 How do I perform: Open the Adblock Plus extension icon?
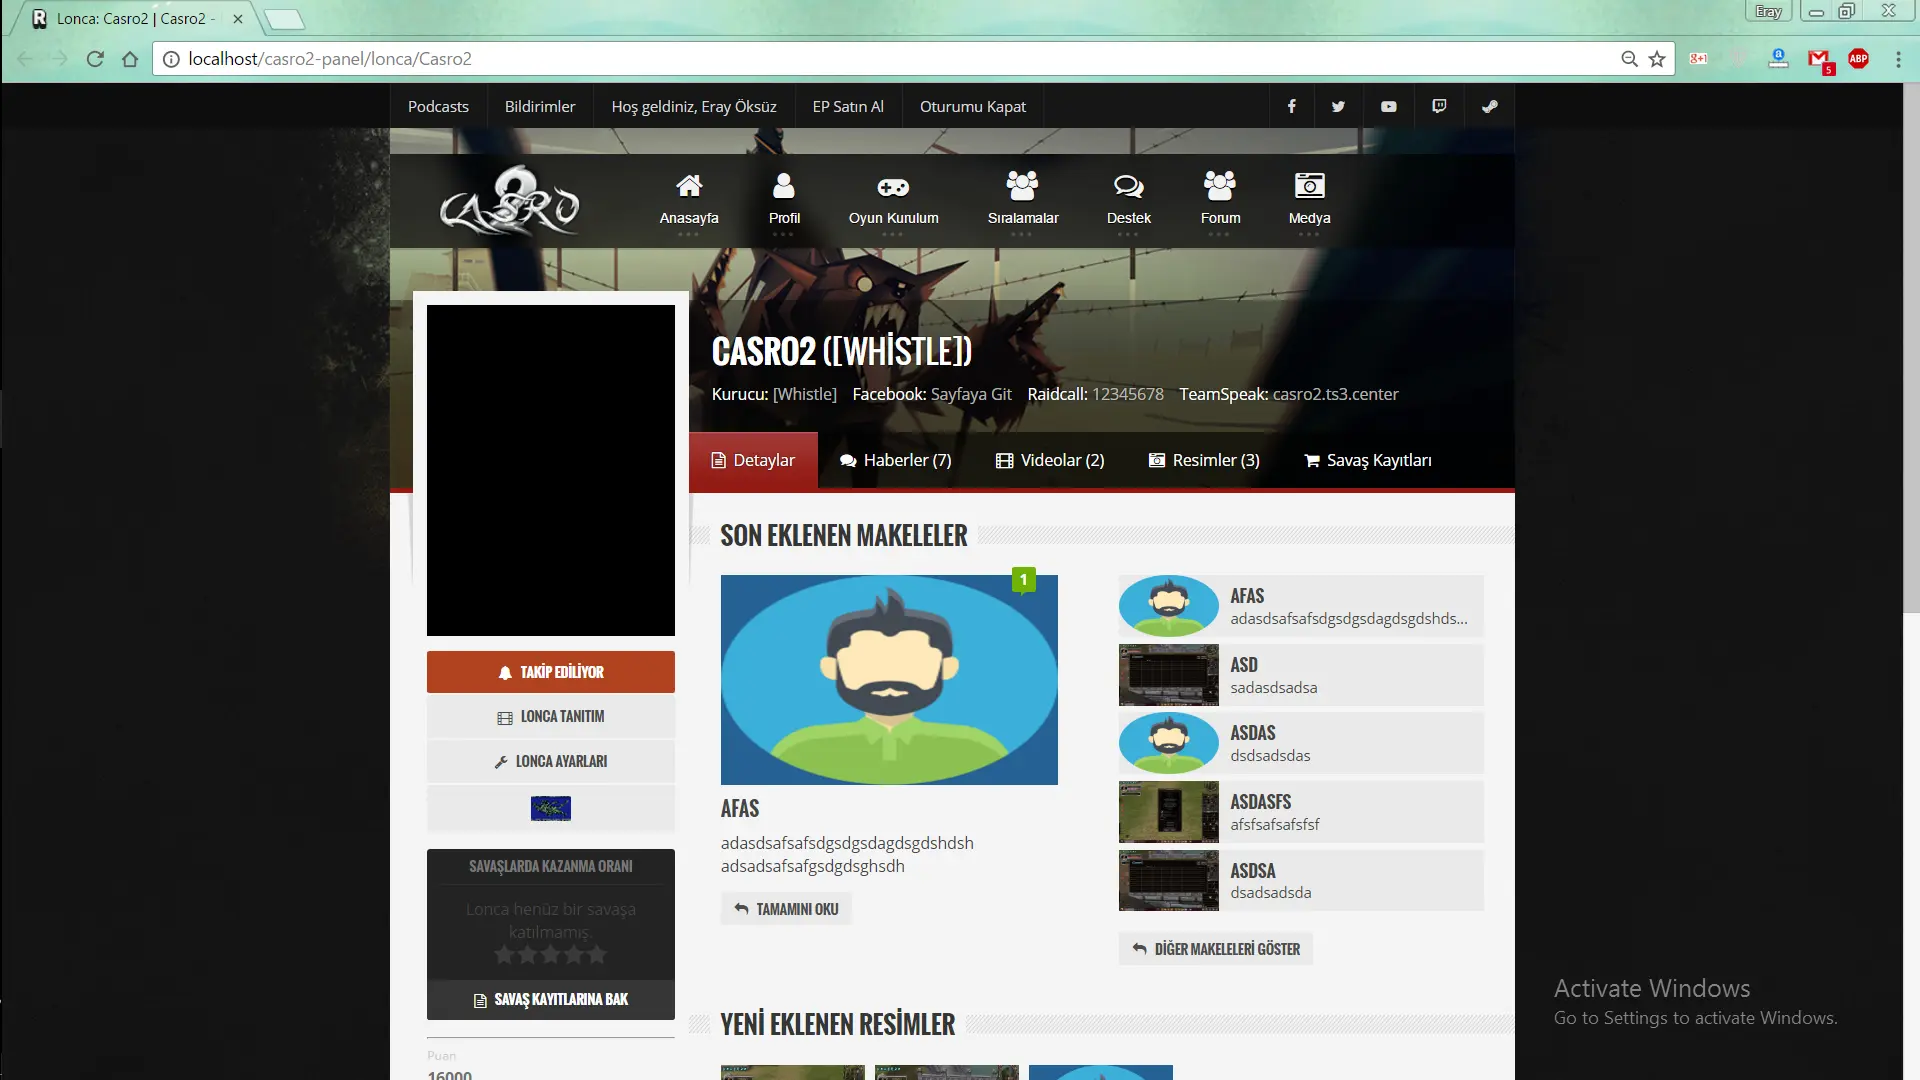pyautogui.click(x=1859, y=59)
